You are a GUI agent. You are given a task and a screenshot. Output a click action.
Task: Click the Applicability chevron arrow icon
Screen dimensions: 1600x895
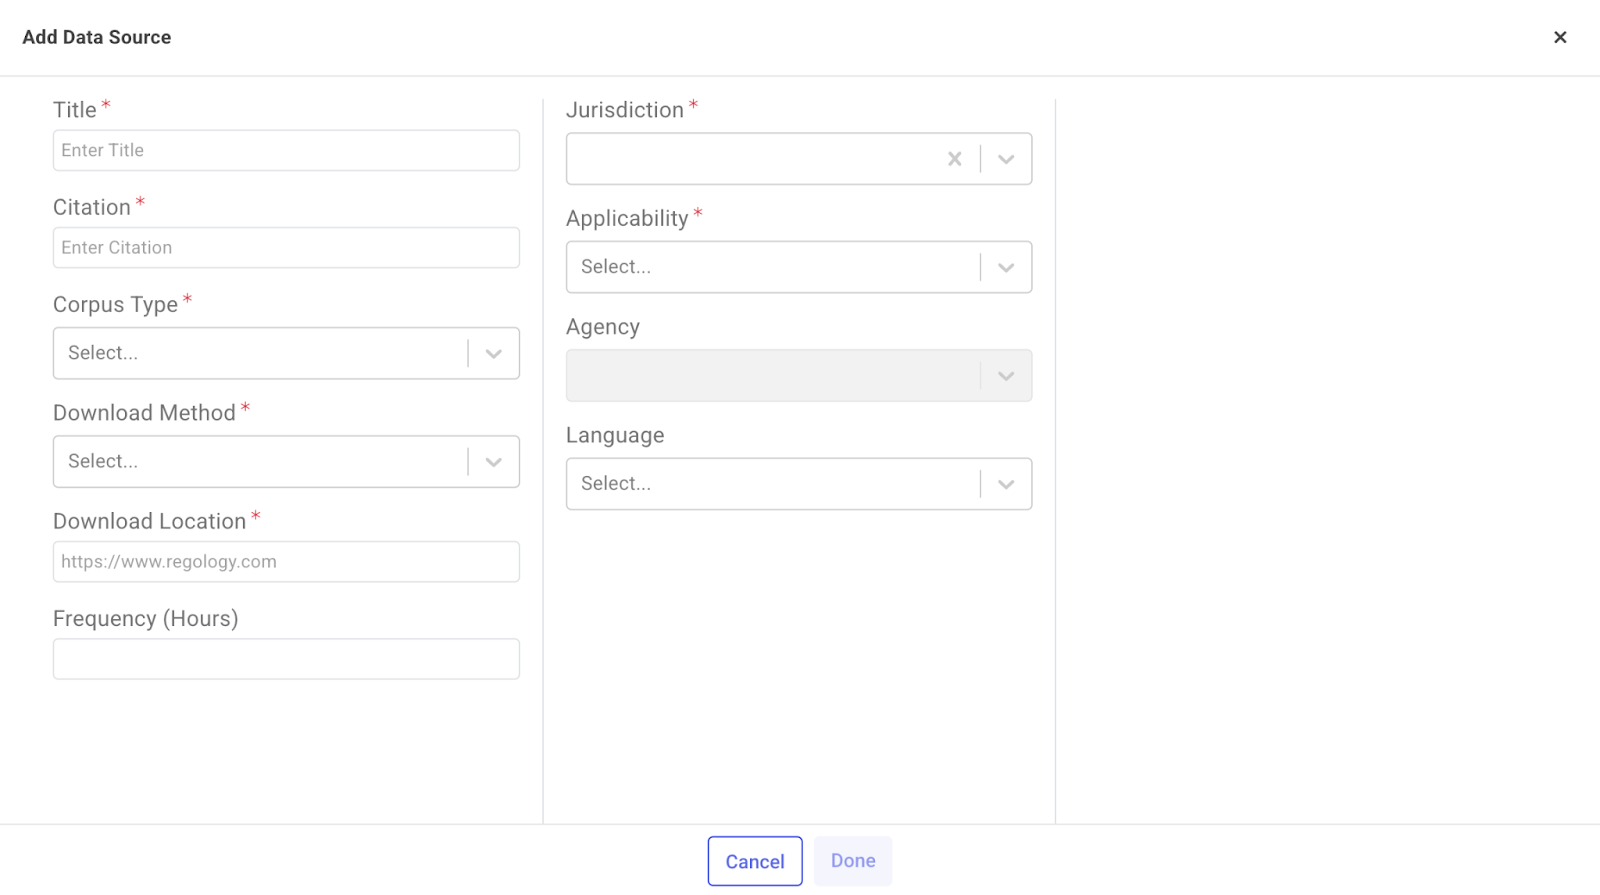click(x=1006, y=267)
